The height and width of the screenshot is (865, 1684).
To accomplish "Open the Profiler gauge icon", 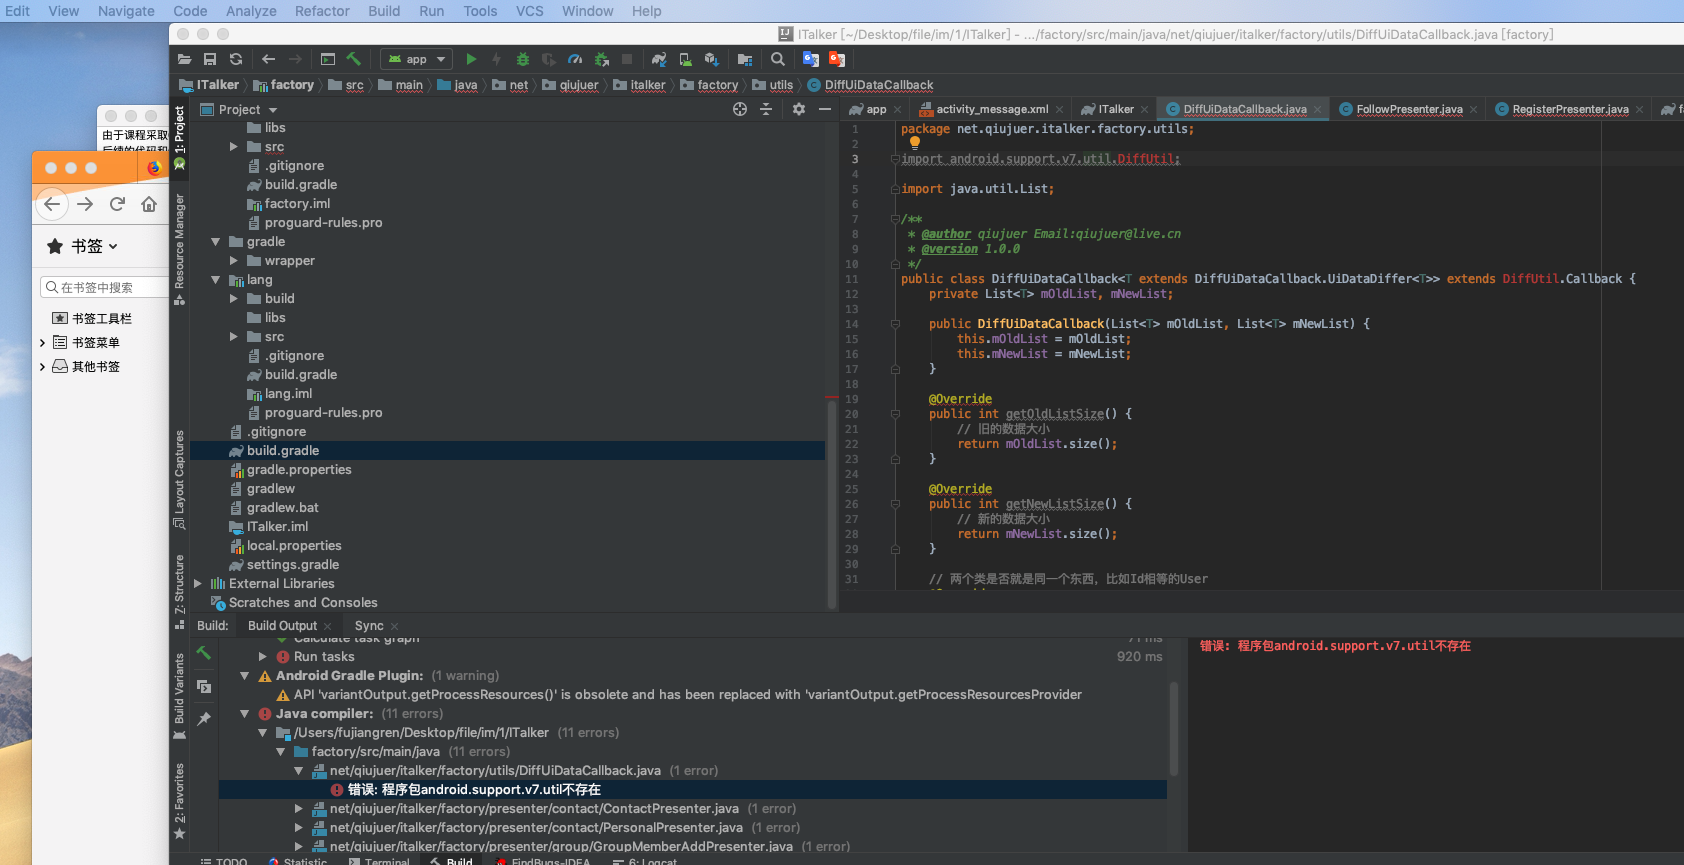I will (575, 59).
